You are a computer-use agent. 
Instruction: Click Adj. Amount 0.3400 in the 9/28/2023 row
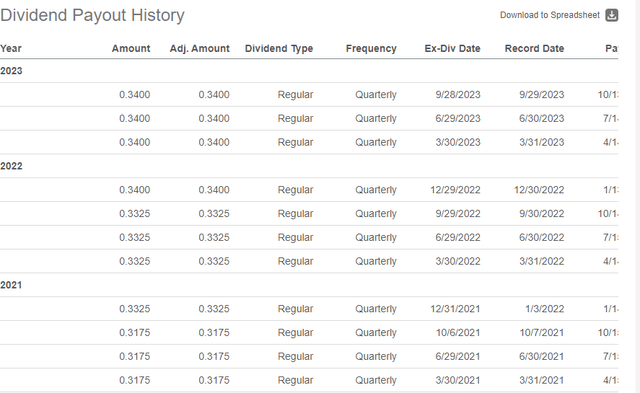(214, 95)
